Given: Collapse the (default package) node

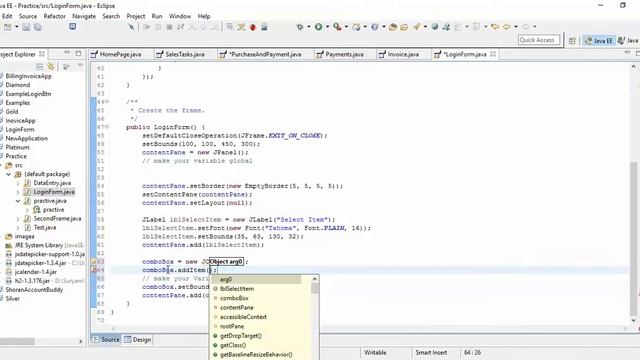Looking at the screenshot, I should pos(9,174).
